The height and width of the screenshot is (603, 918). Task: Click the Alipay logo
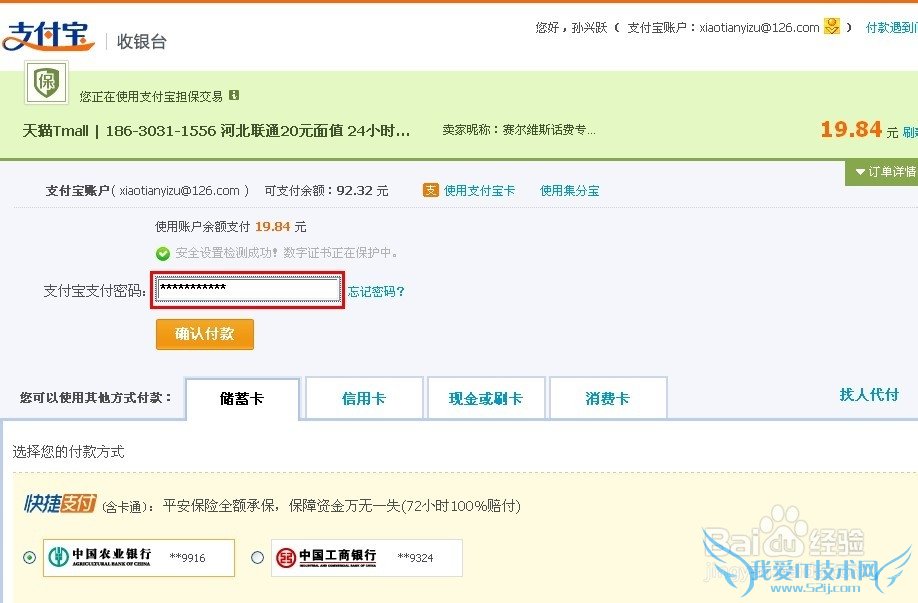(48, 37)
